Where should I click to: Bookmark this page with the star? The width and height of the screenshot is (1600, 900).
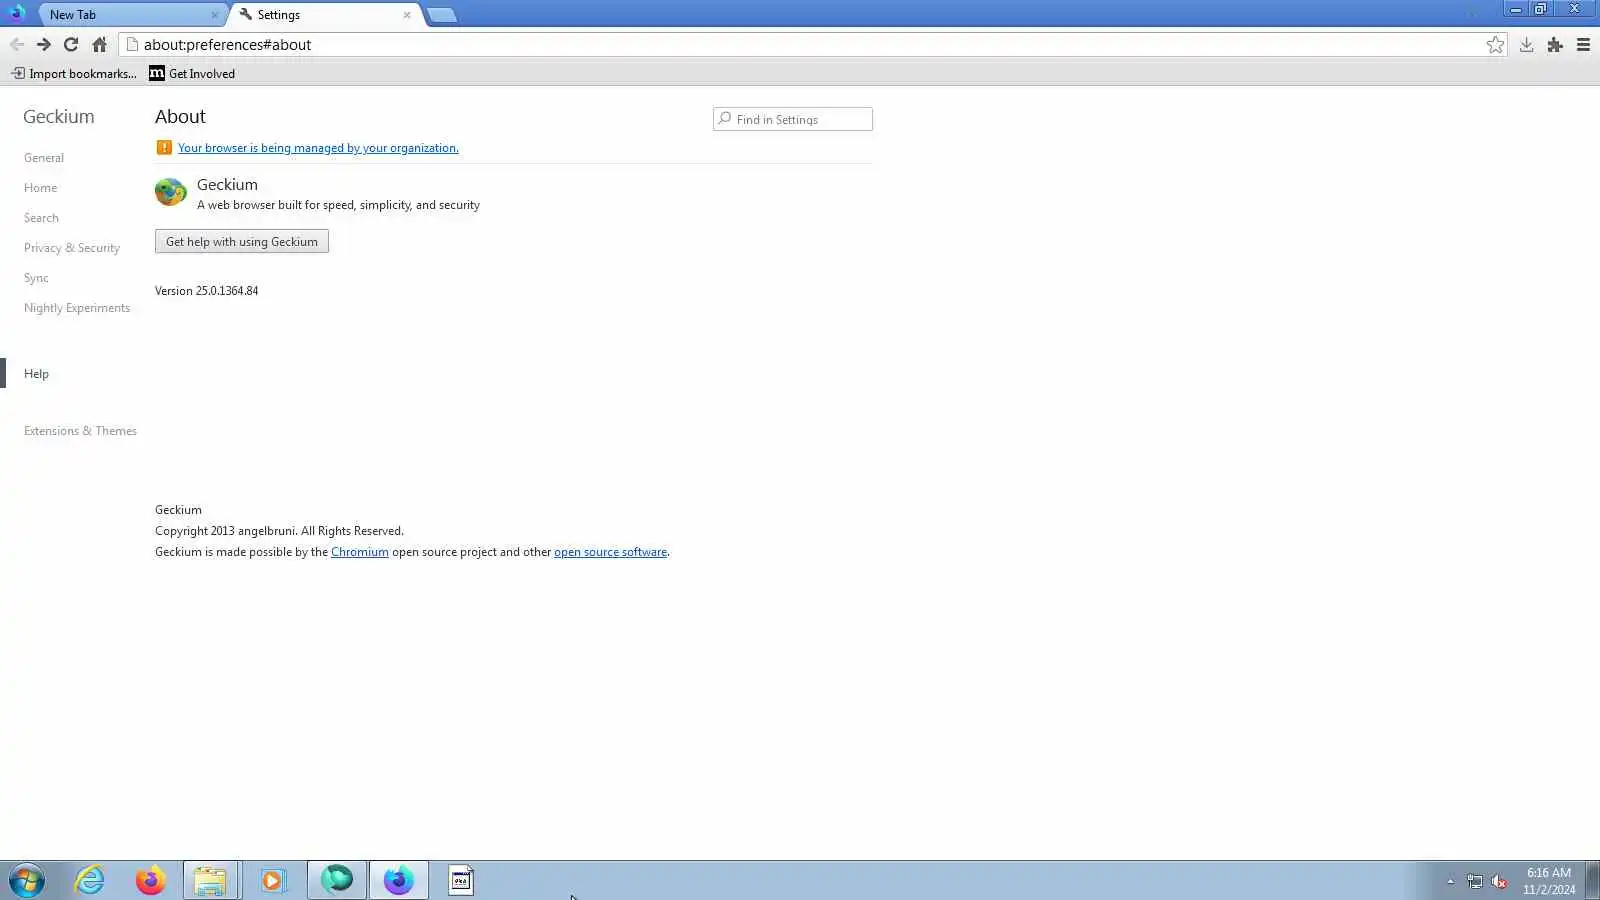click(x=1495, y=45)
